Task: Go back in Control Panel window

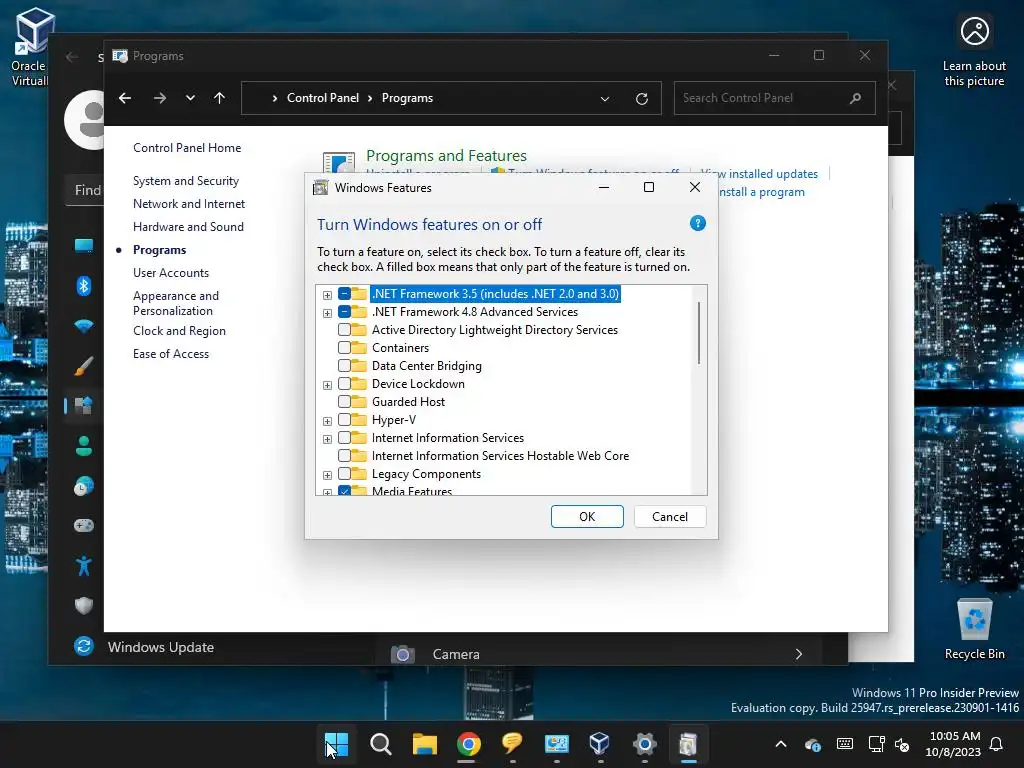Action: pos(125,98)
